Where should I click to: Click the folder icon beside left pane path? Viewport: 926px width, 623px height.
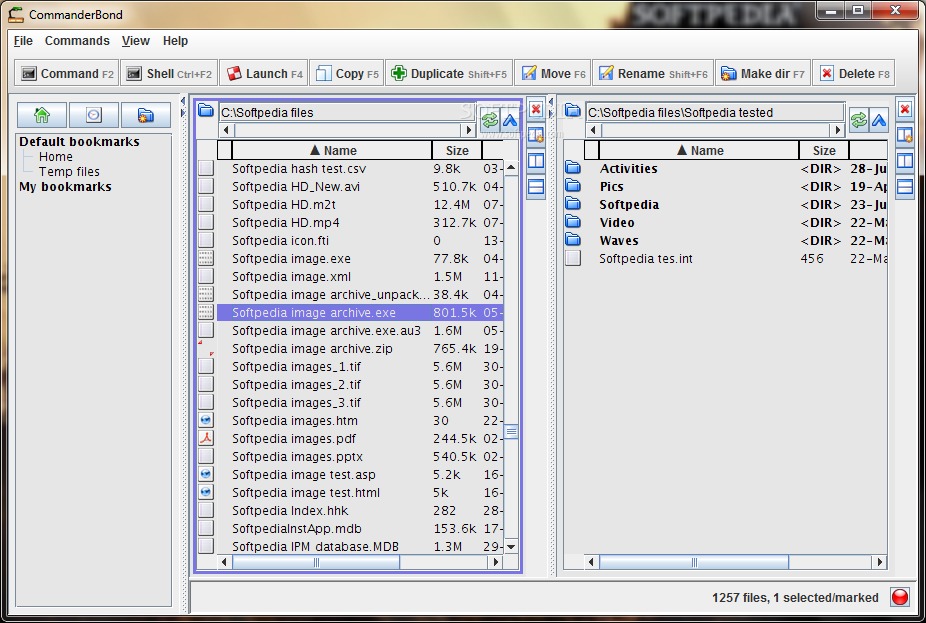pyautogui.click(x=206, y=110)
